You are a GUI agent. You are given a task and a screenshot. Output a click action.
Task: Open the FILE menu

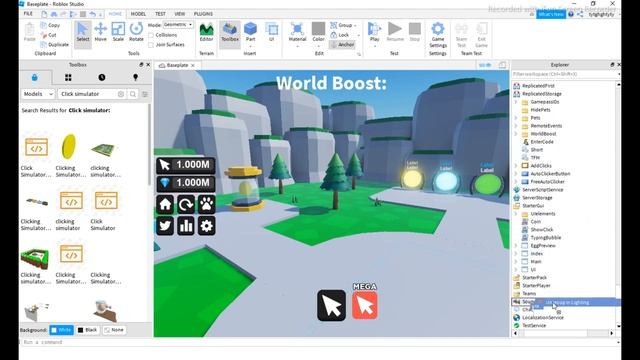point(28,14)
